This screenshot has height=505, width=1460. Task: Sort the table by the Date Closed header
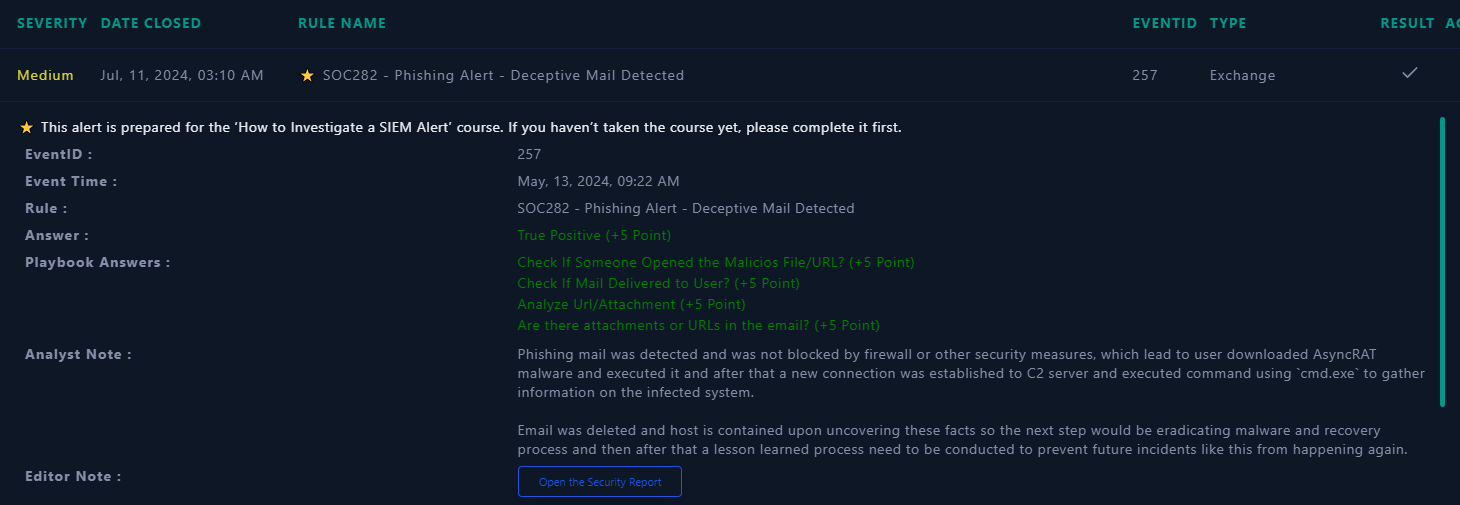pyautogui.click(x=151, y=23)
